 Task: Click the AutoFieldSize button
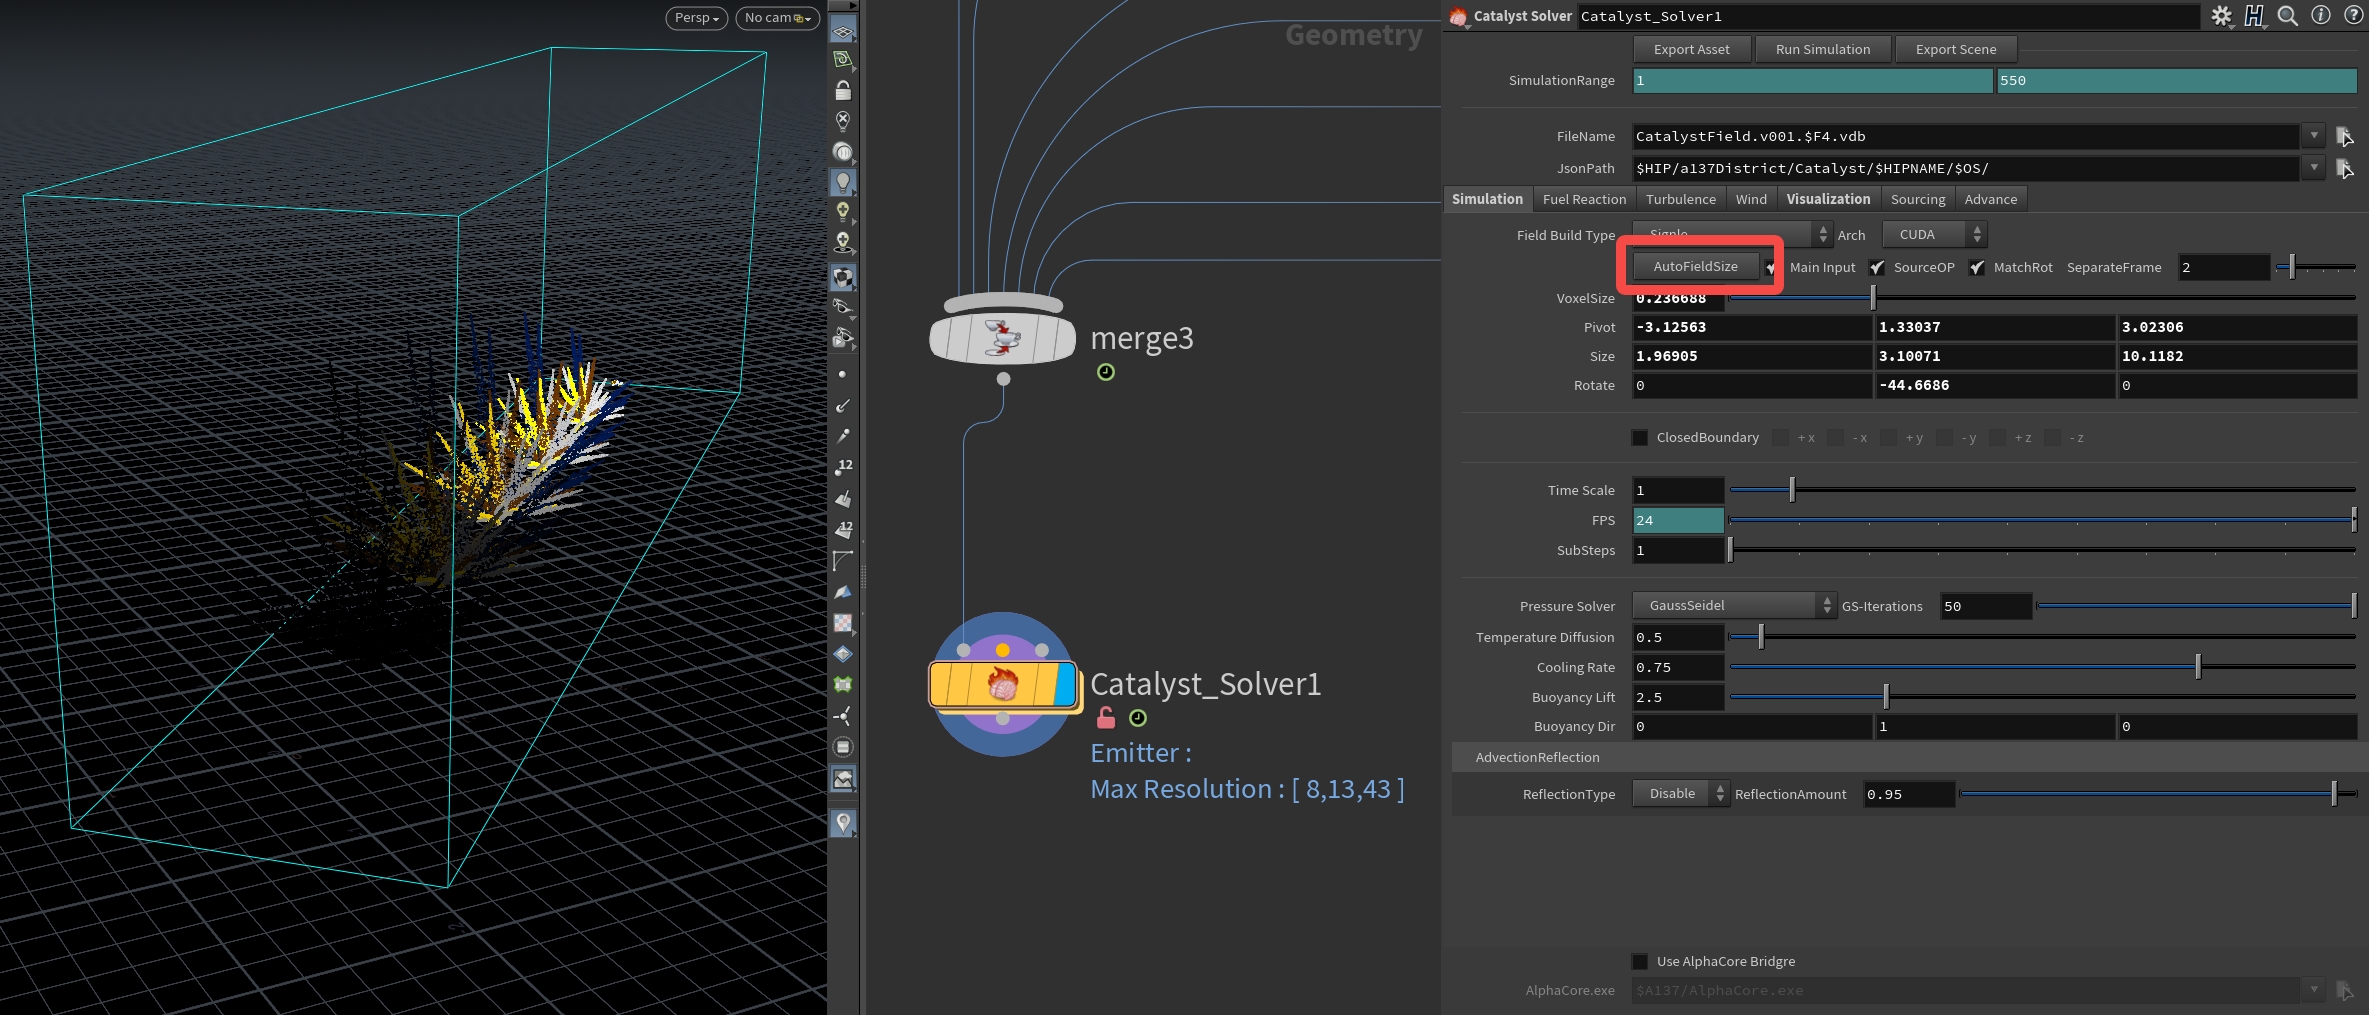tap(1695, 267)
